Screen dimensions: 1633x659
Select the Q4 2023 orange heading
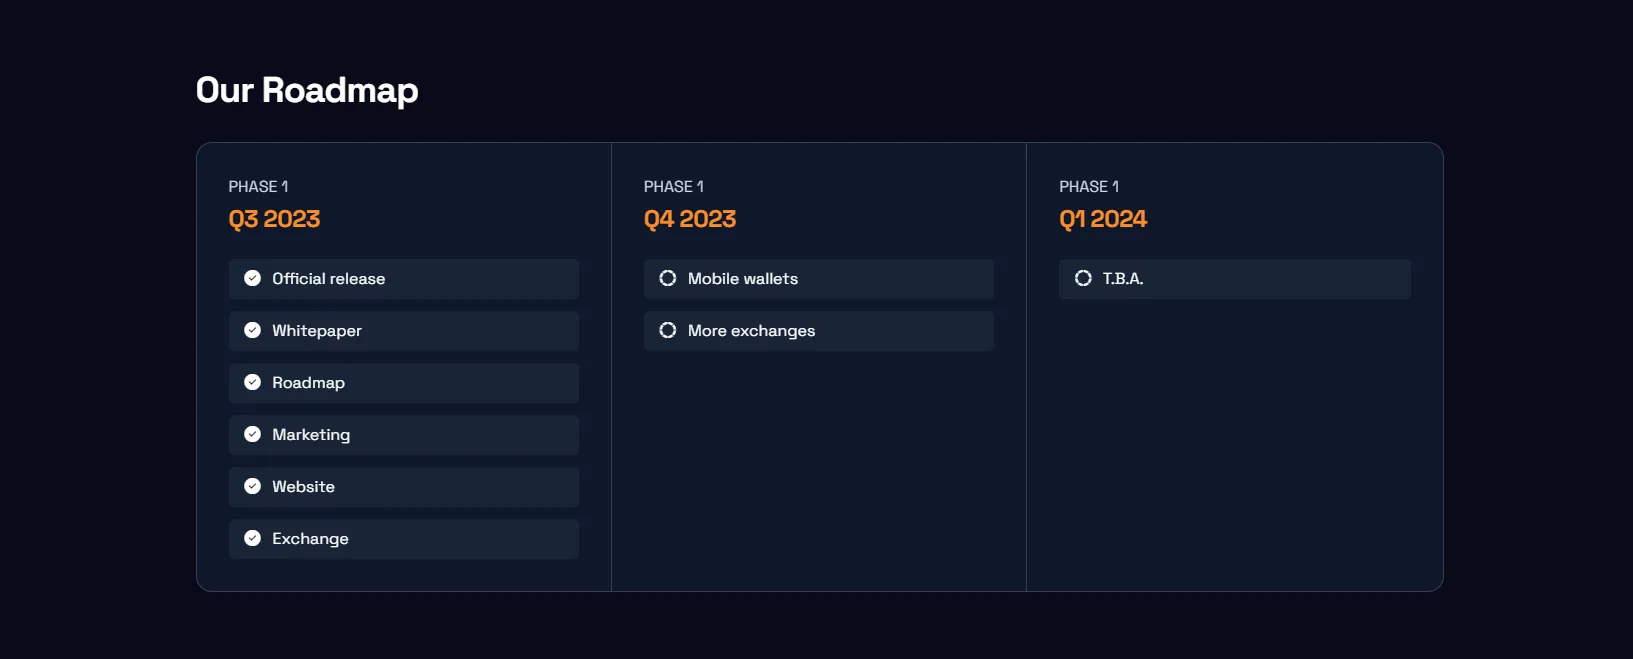click(690, 219)
